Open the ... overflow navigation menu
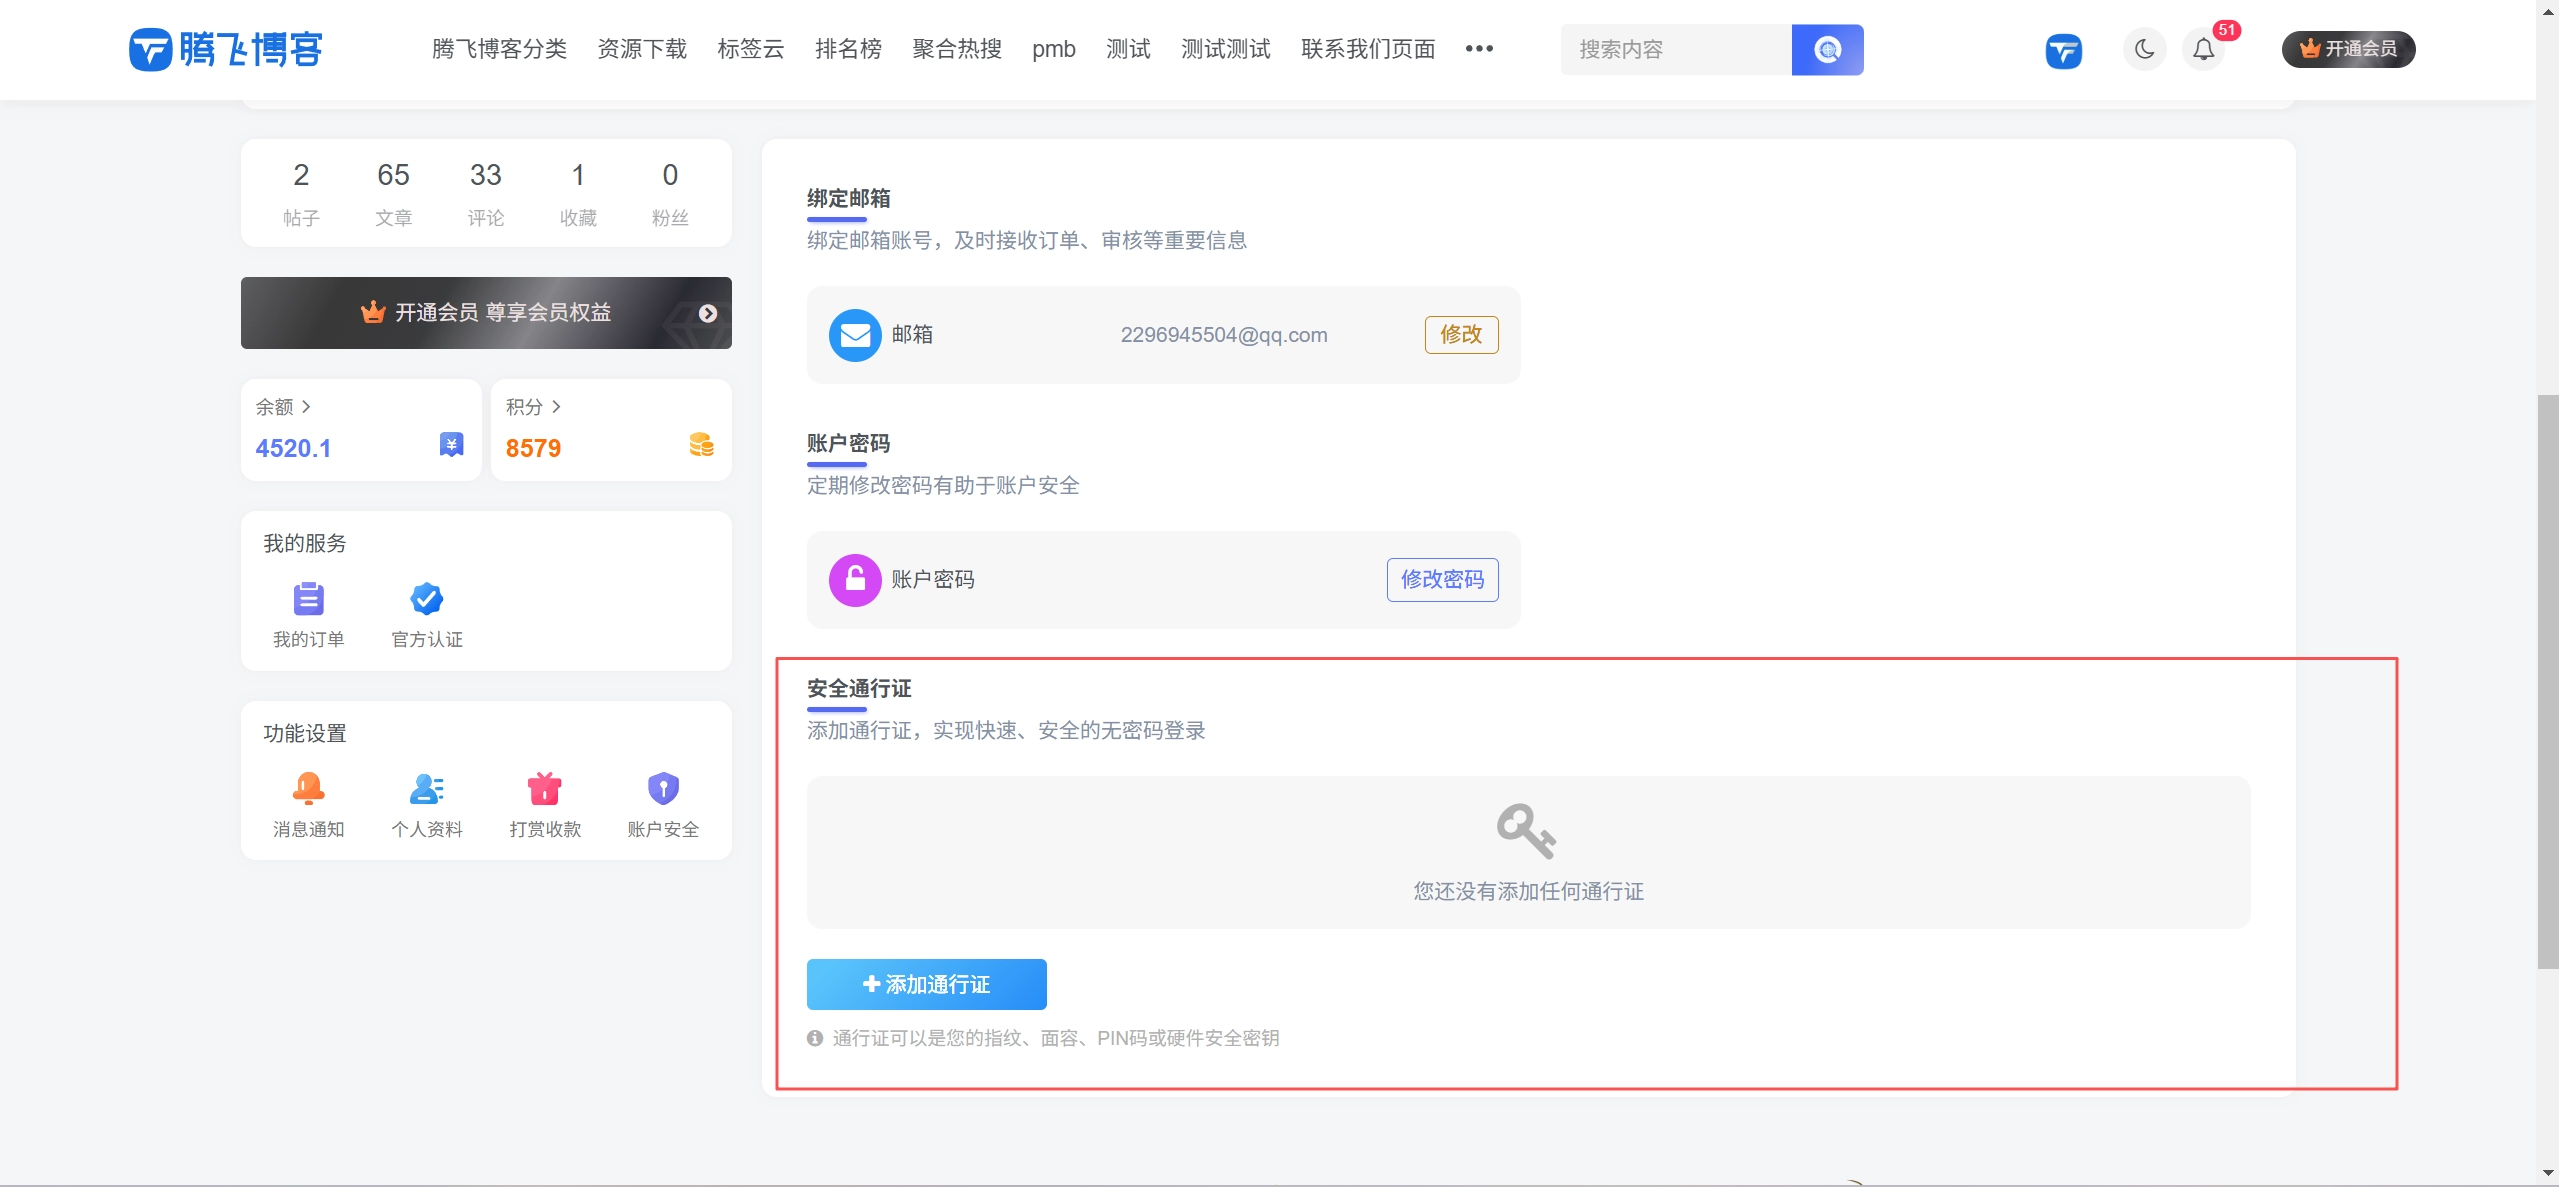This screenshot has height=1187, width=2559. (x=1478, y=49)
